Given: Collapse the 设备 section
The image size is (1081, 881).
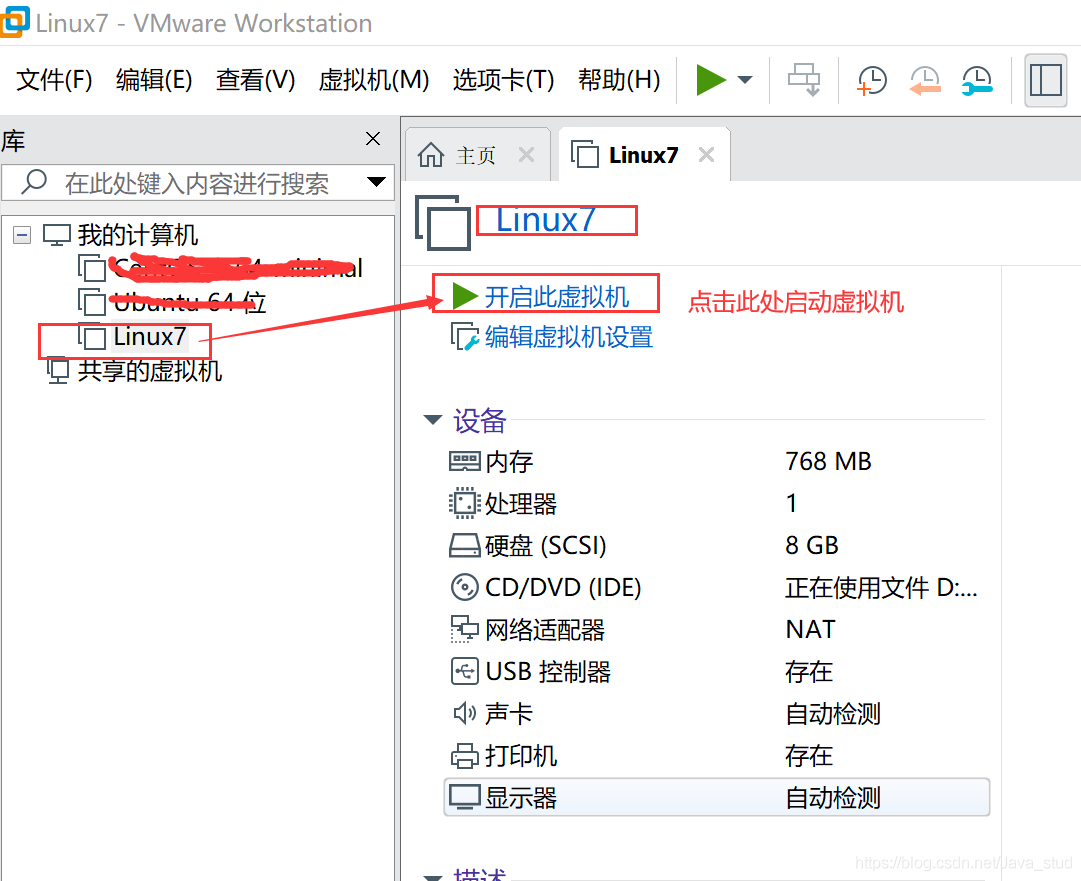Looking at the screenshot, I should pos(432,420).
